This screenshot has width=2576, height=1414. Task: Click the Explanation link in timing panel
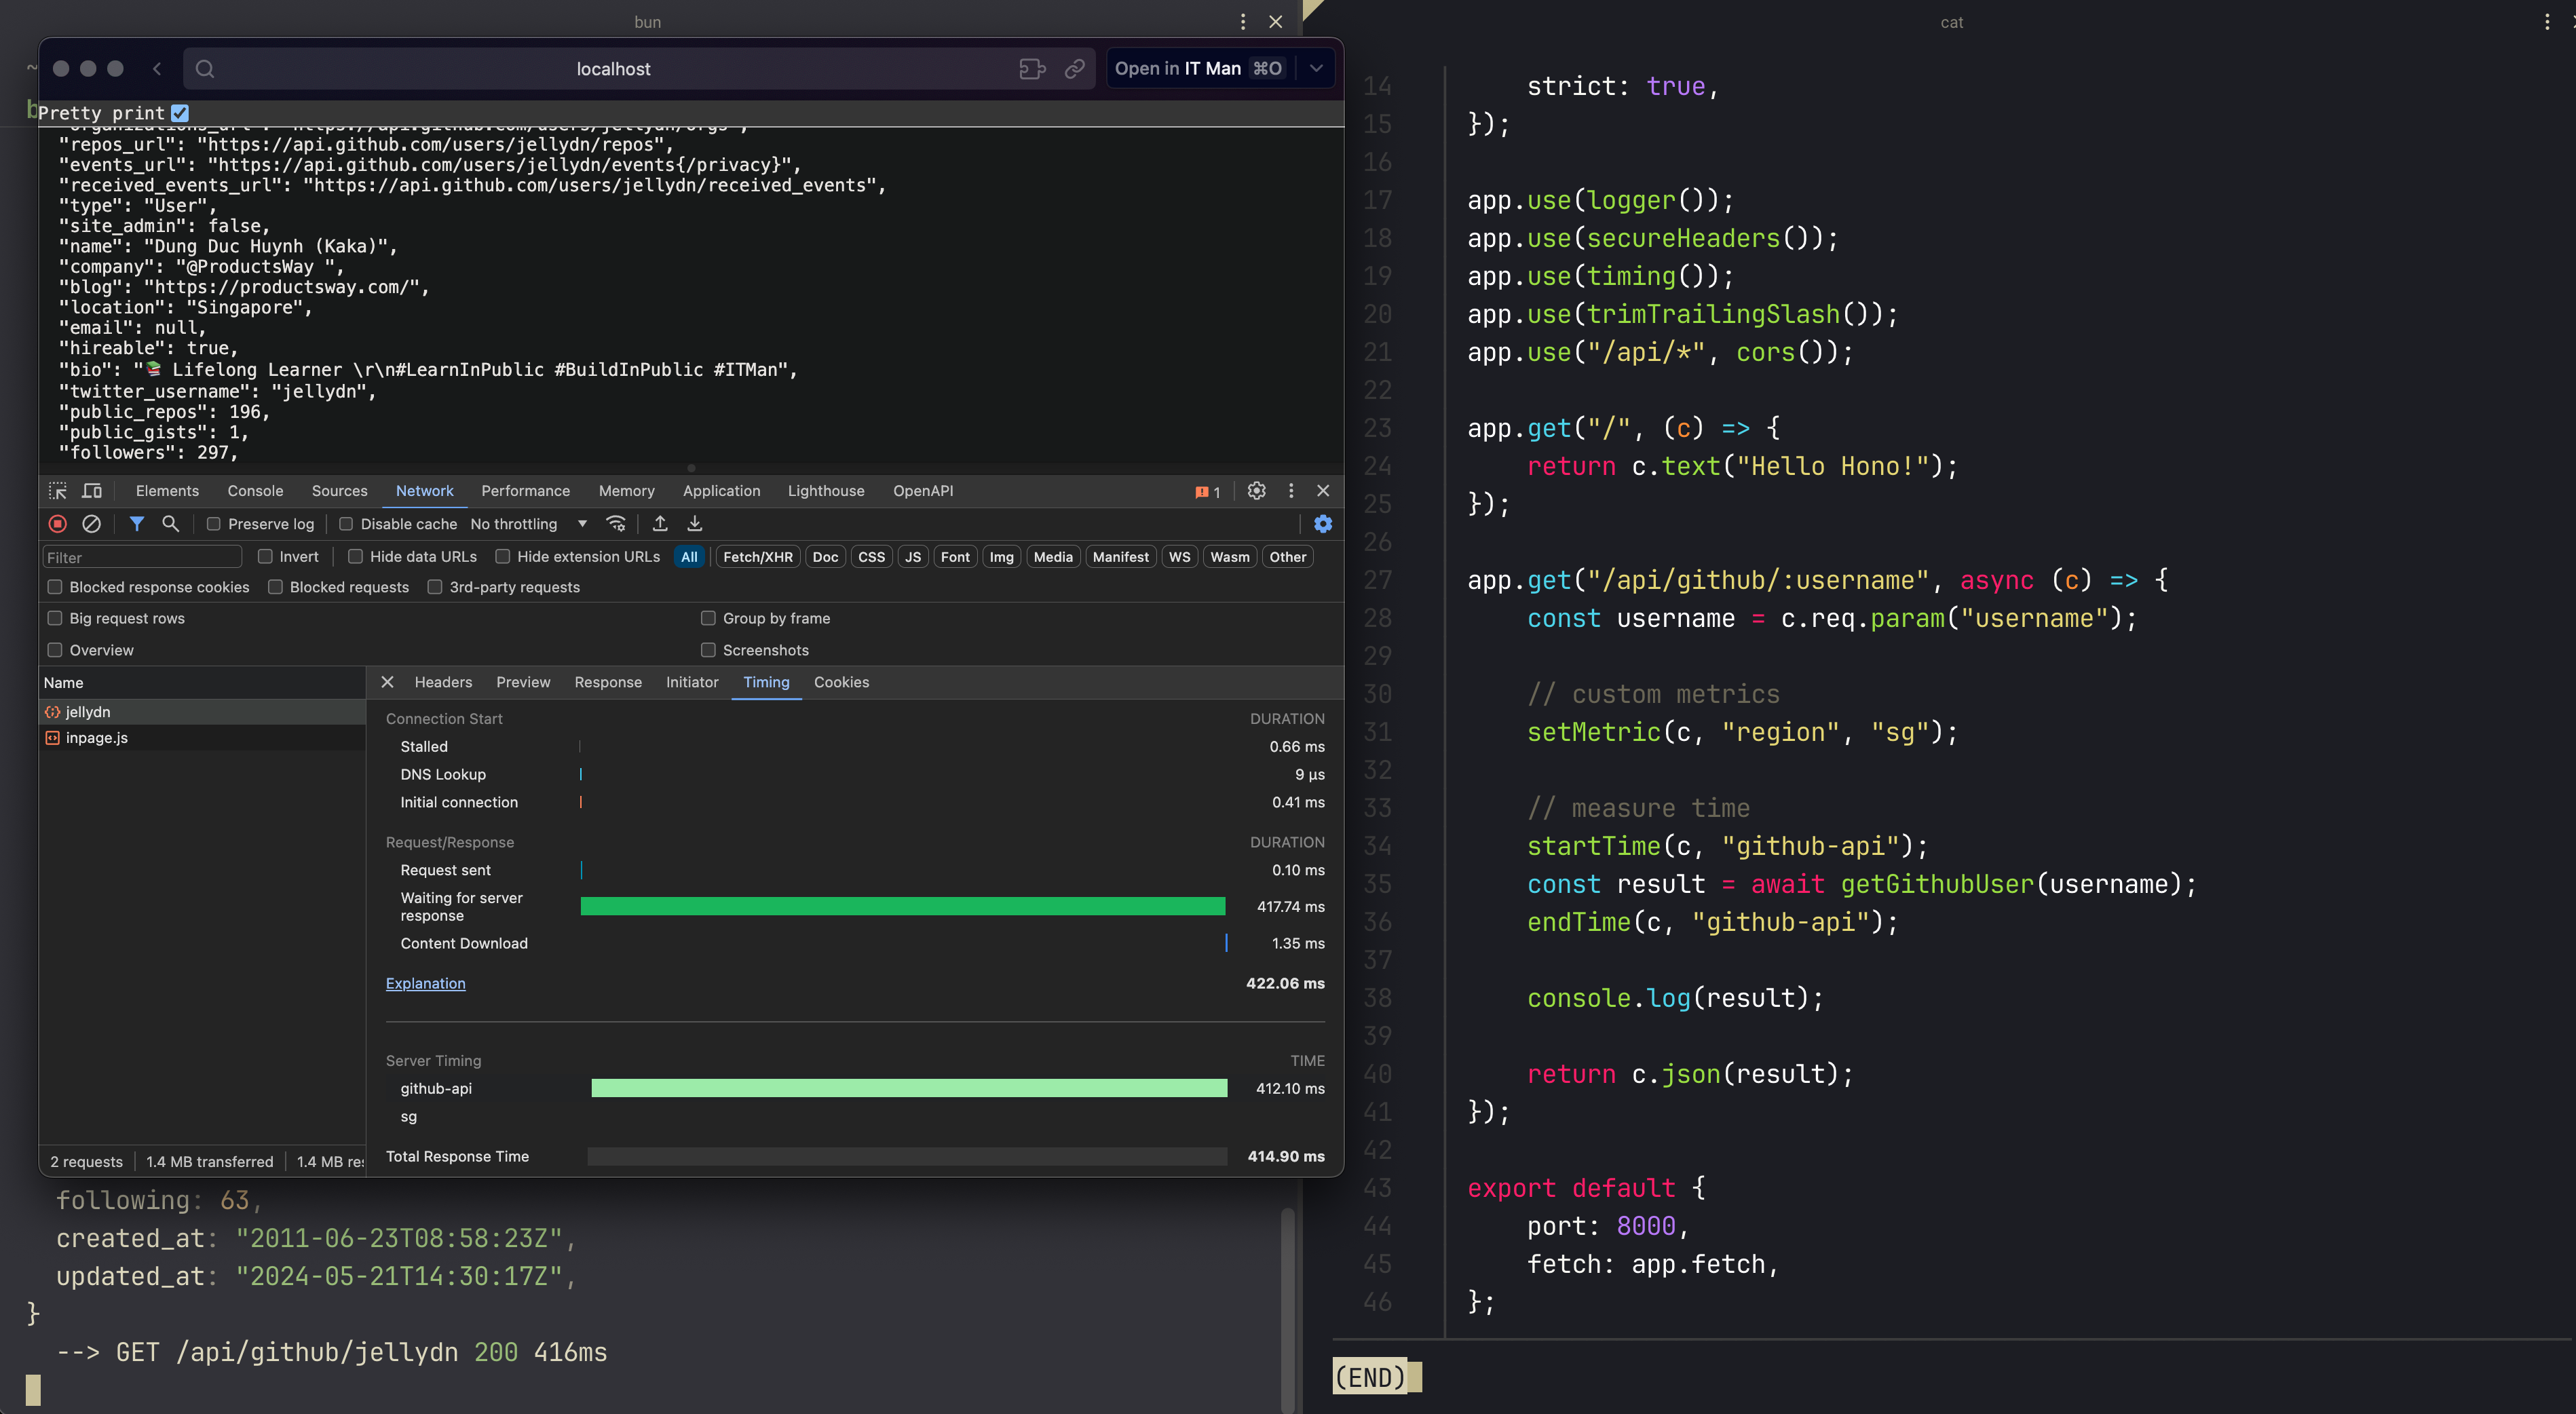click(425, 982)
